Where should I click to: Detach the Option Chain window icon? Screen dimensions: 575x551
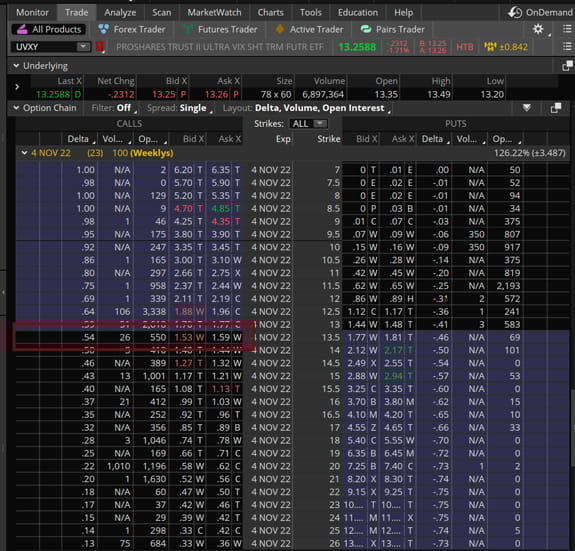[x=556, y=108]
